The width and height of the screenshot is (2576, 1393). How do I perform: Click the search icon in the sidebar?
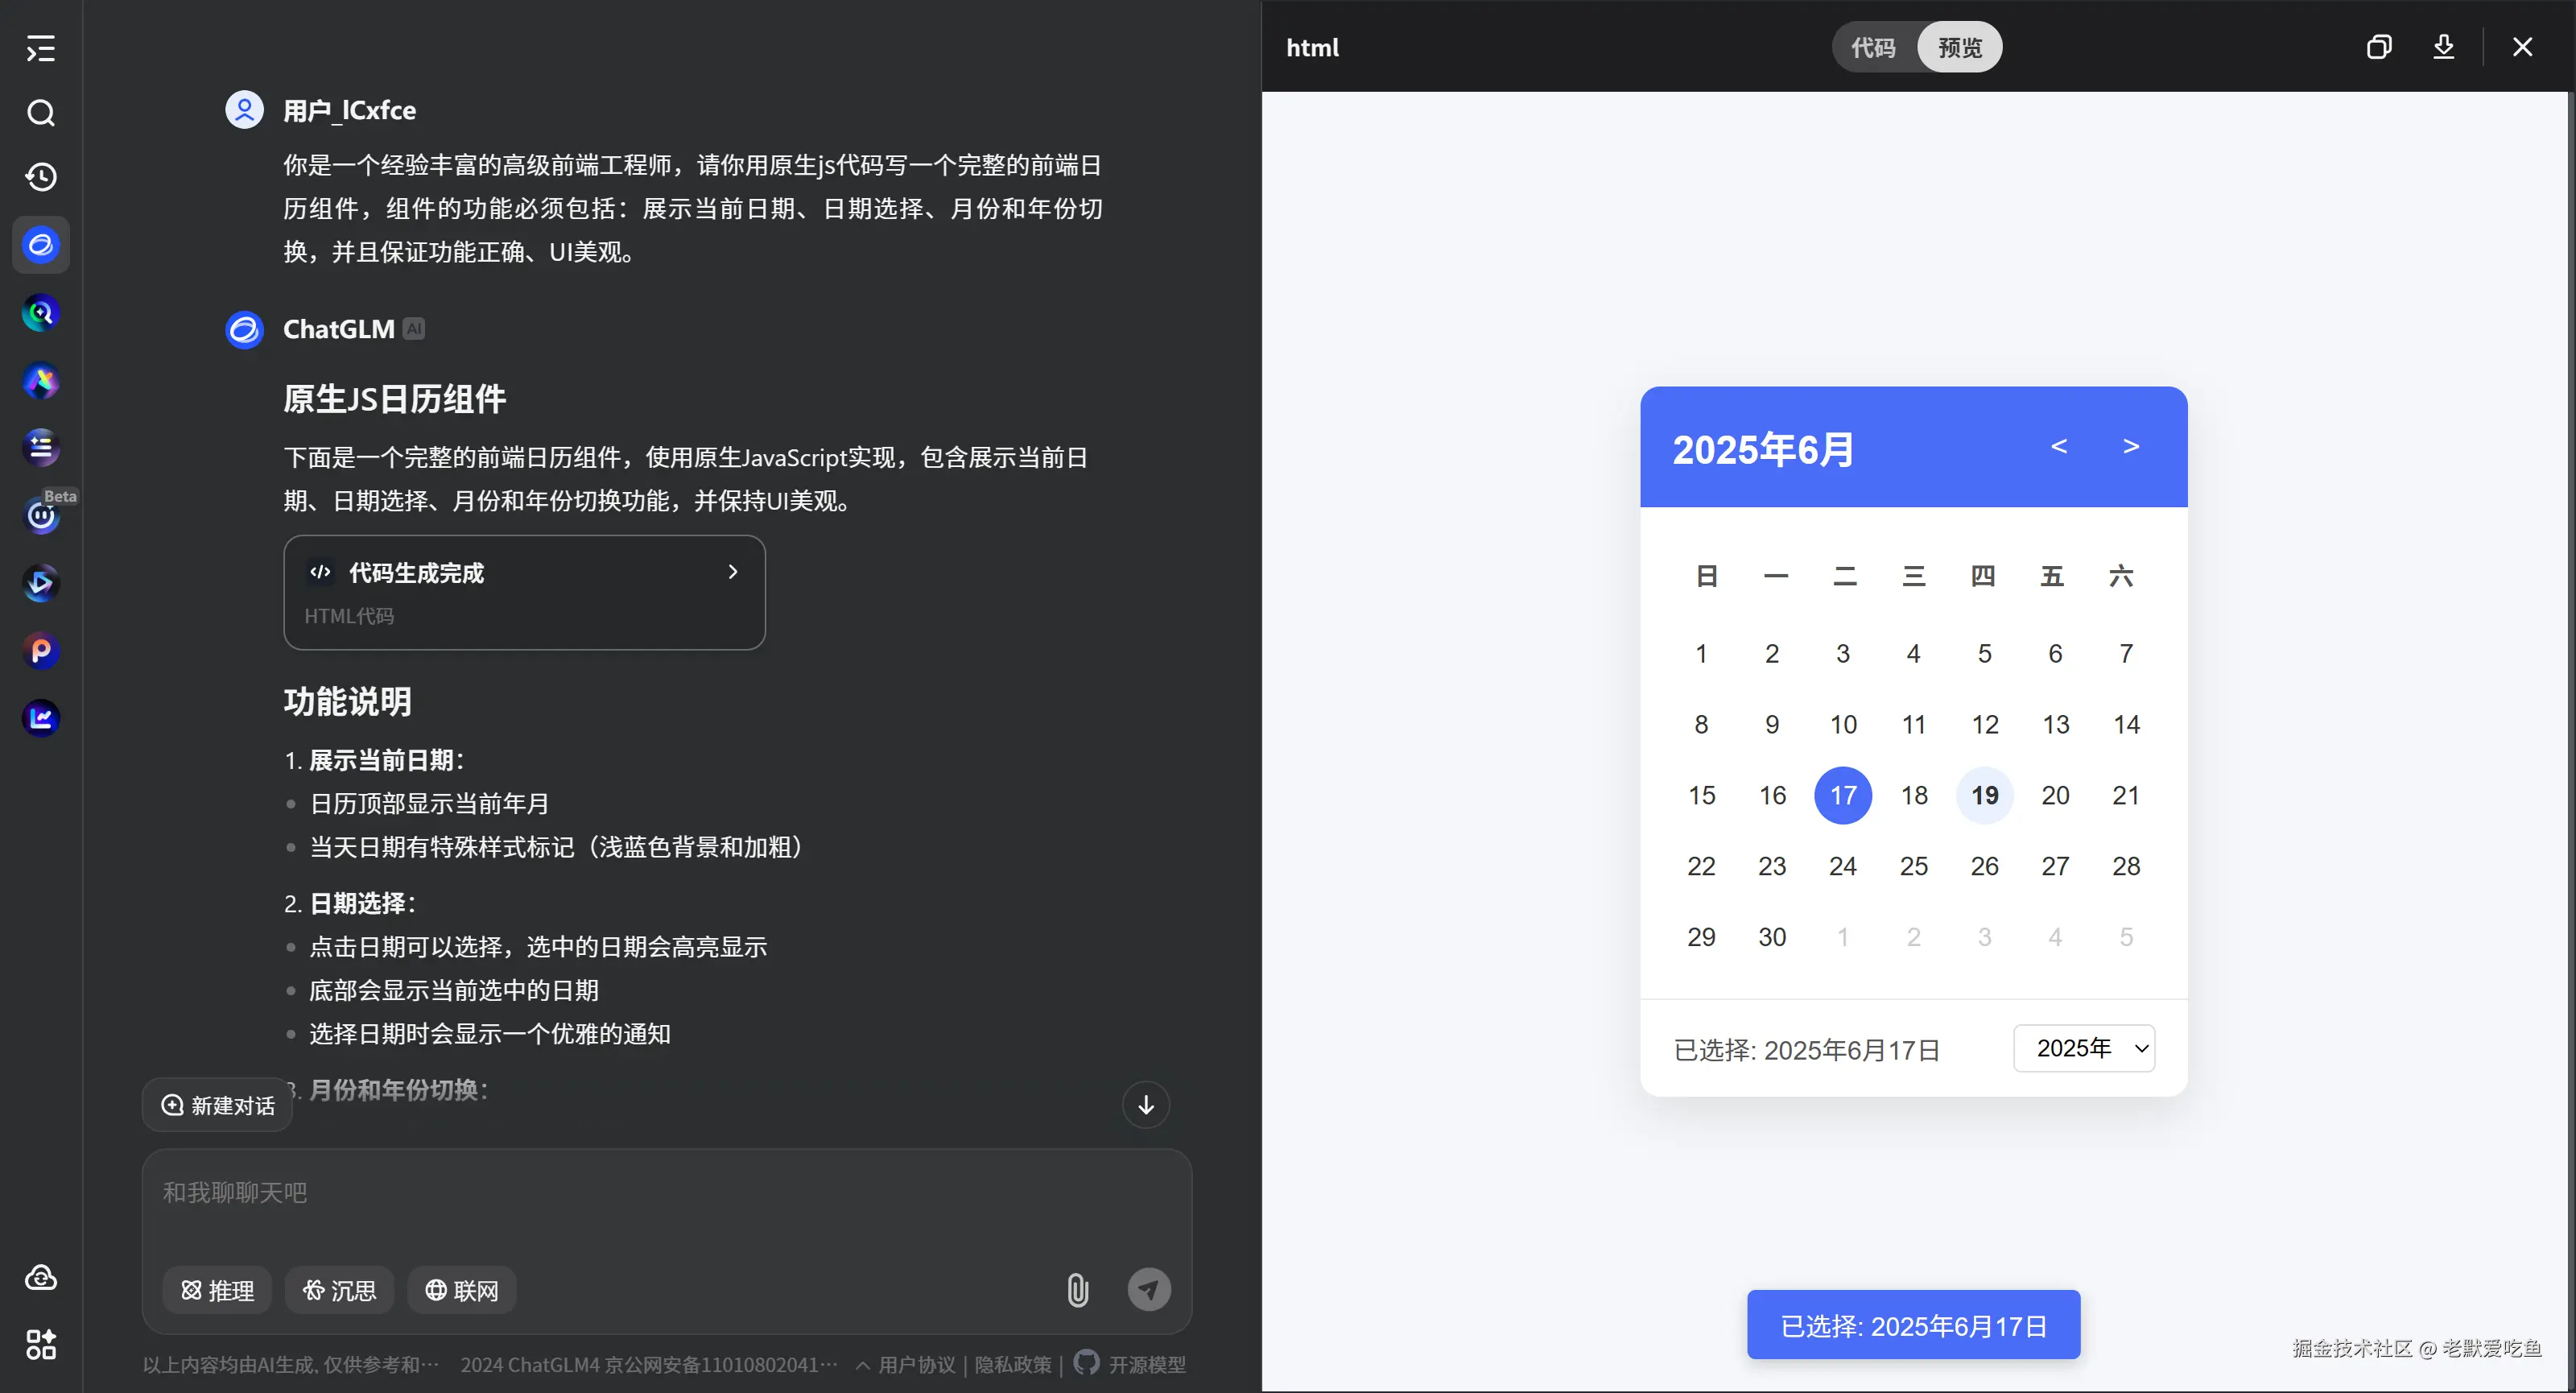[x=40, y=113]
